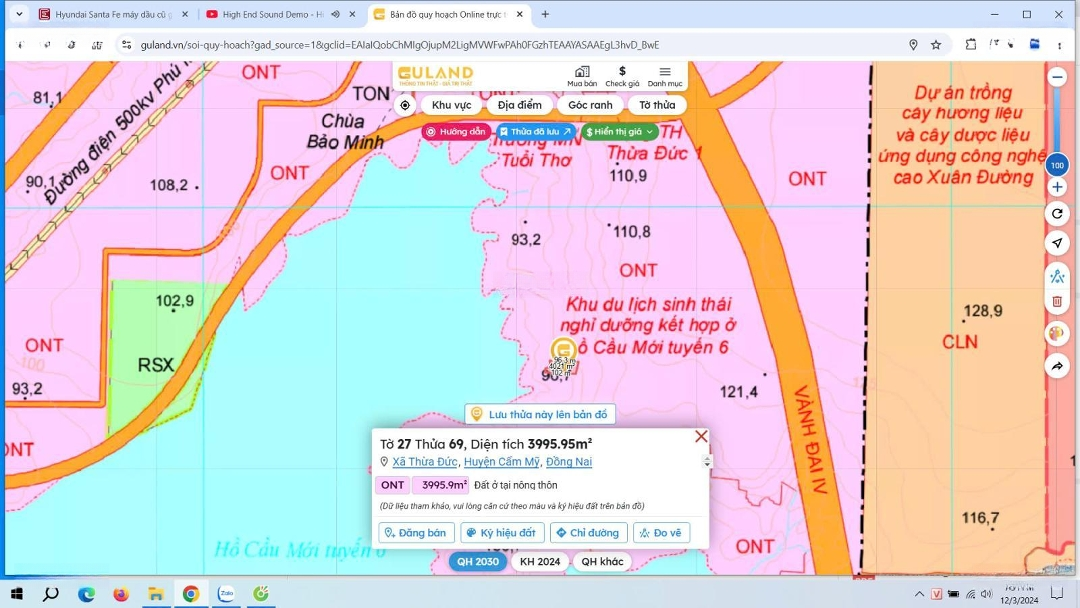Image resolution: width=1080 pixels, height=608 pixels.
Task: Click the Check giá dollar icon
Action: click(622, 76)
